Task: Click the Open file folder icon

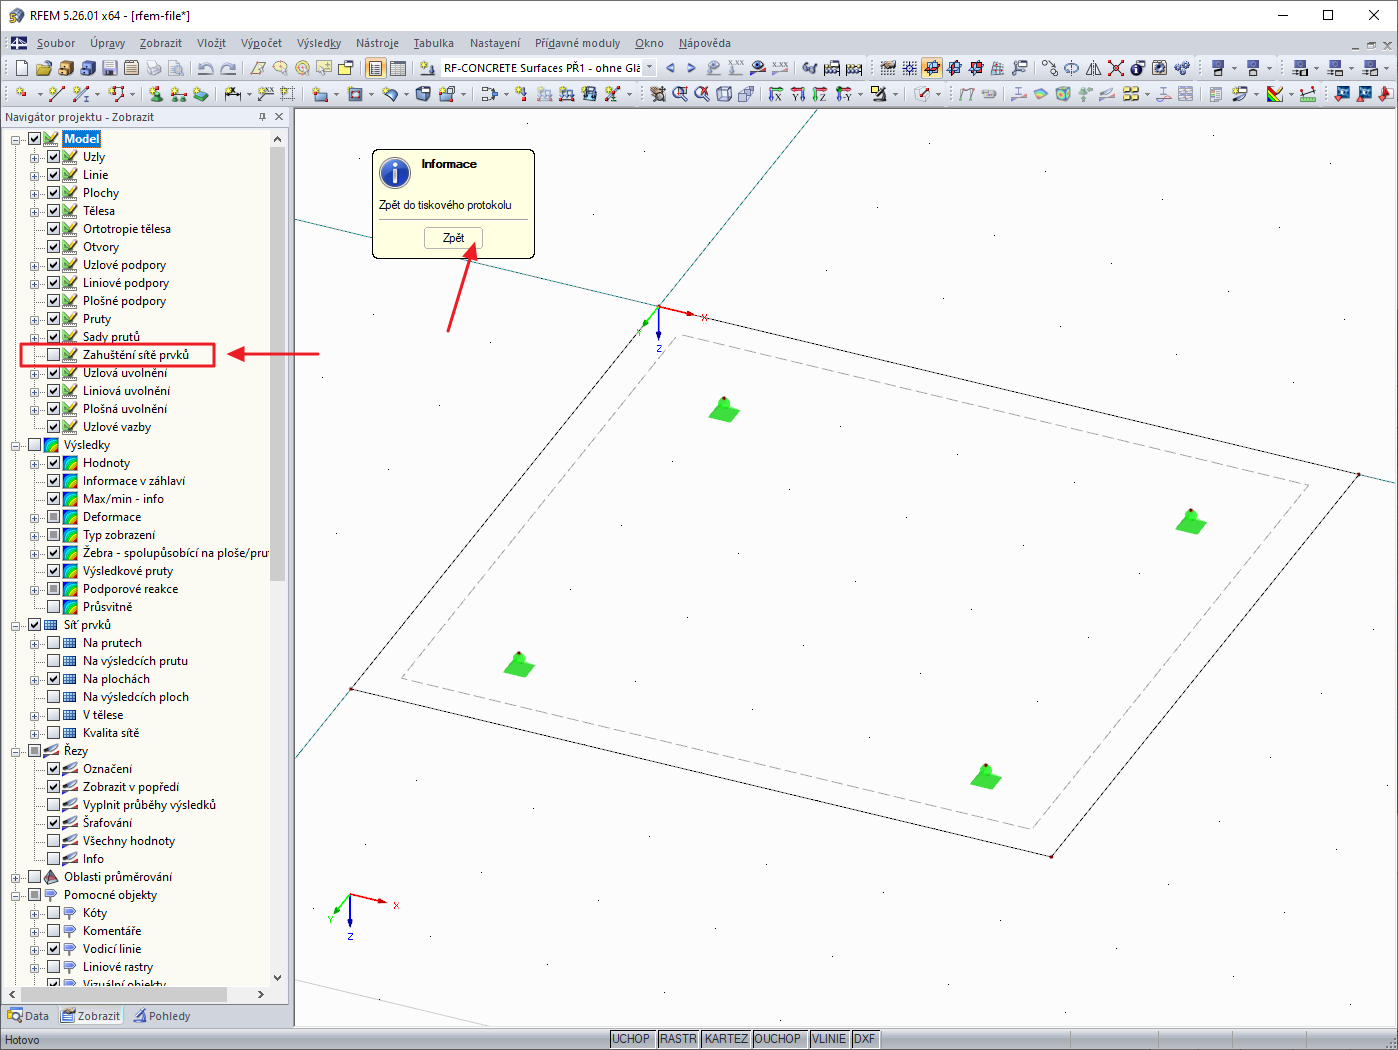Action: (43, 68)
